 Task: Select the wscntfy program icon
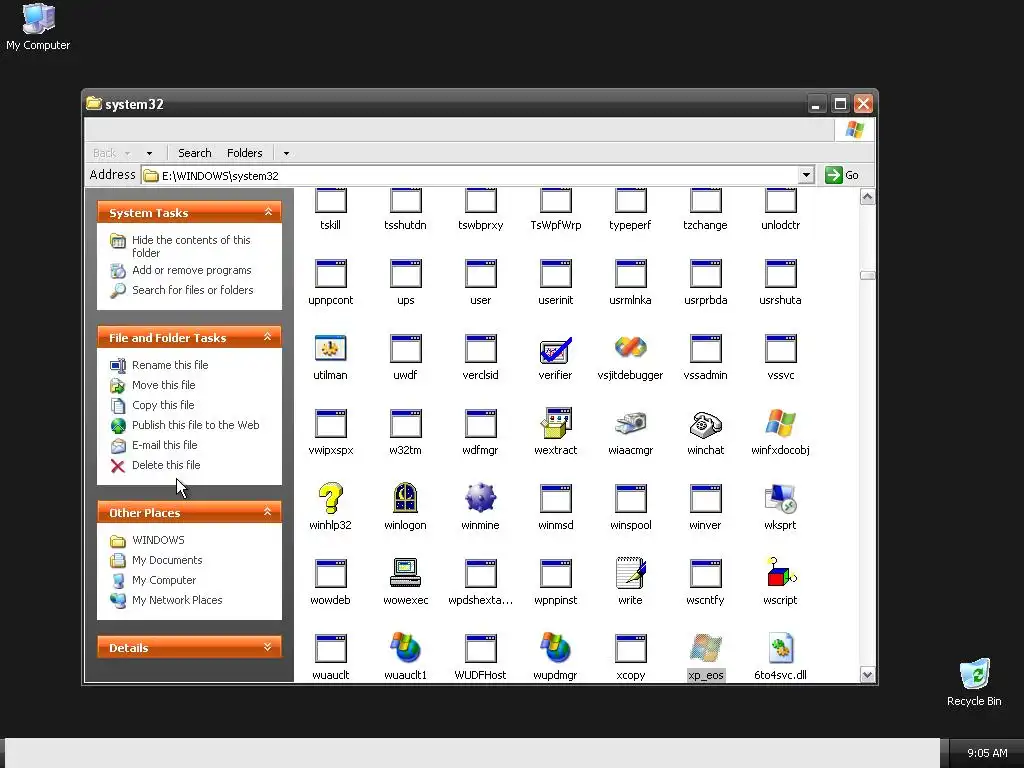(x=705, y=574)
